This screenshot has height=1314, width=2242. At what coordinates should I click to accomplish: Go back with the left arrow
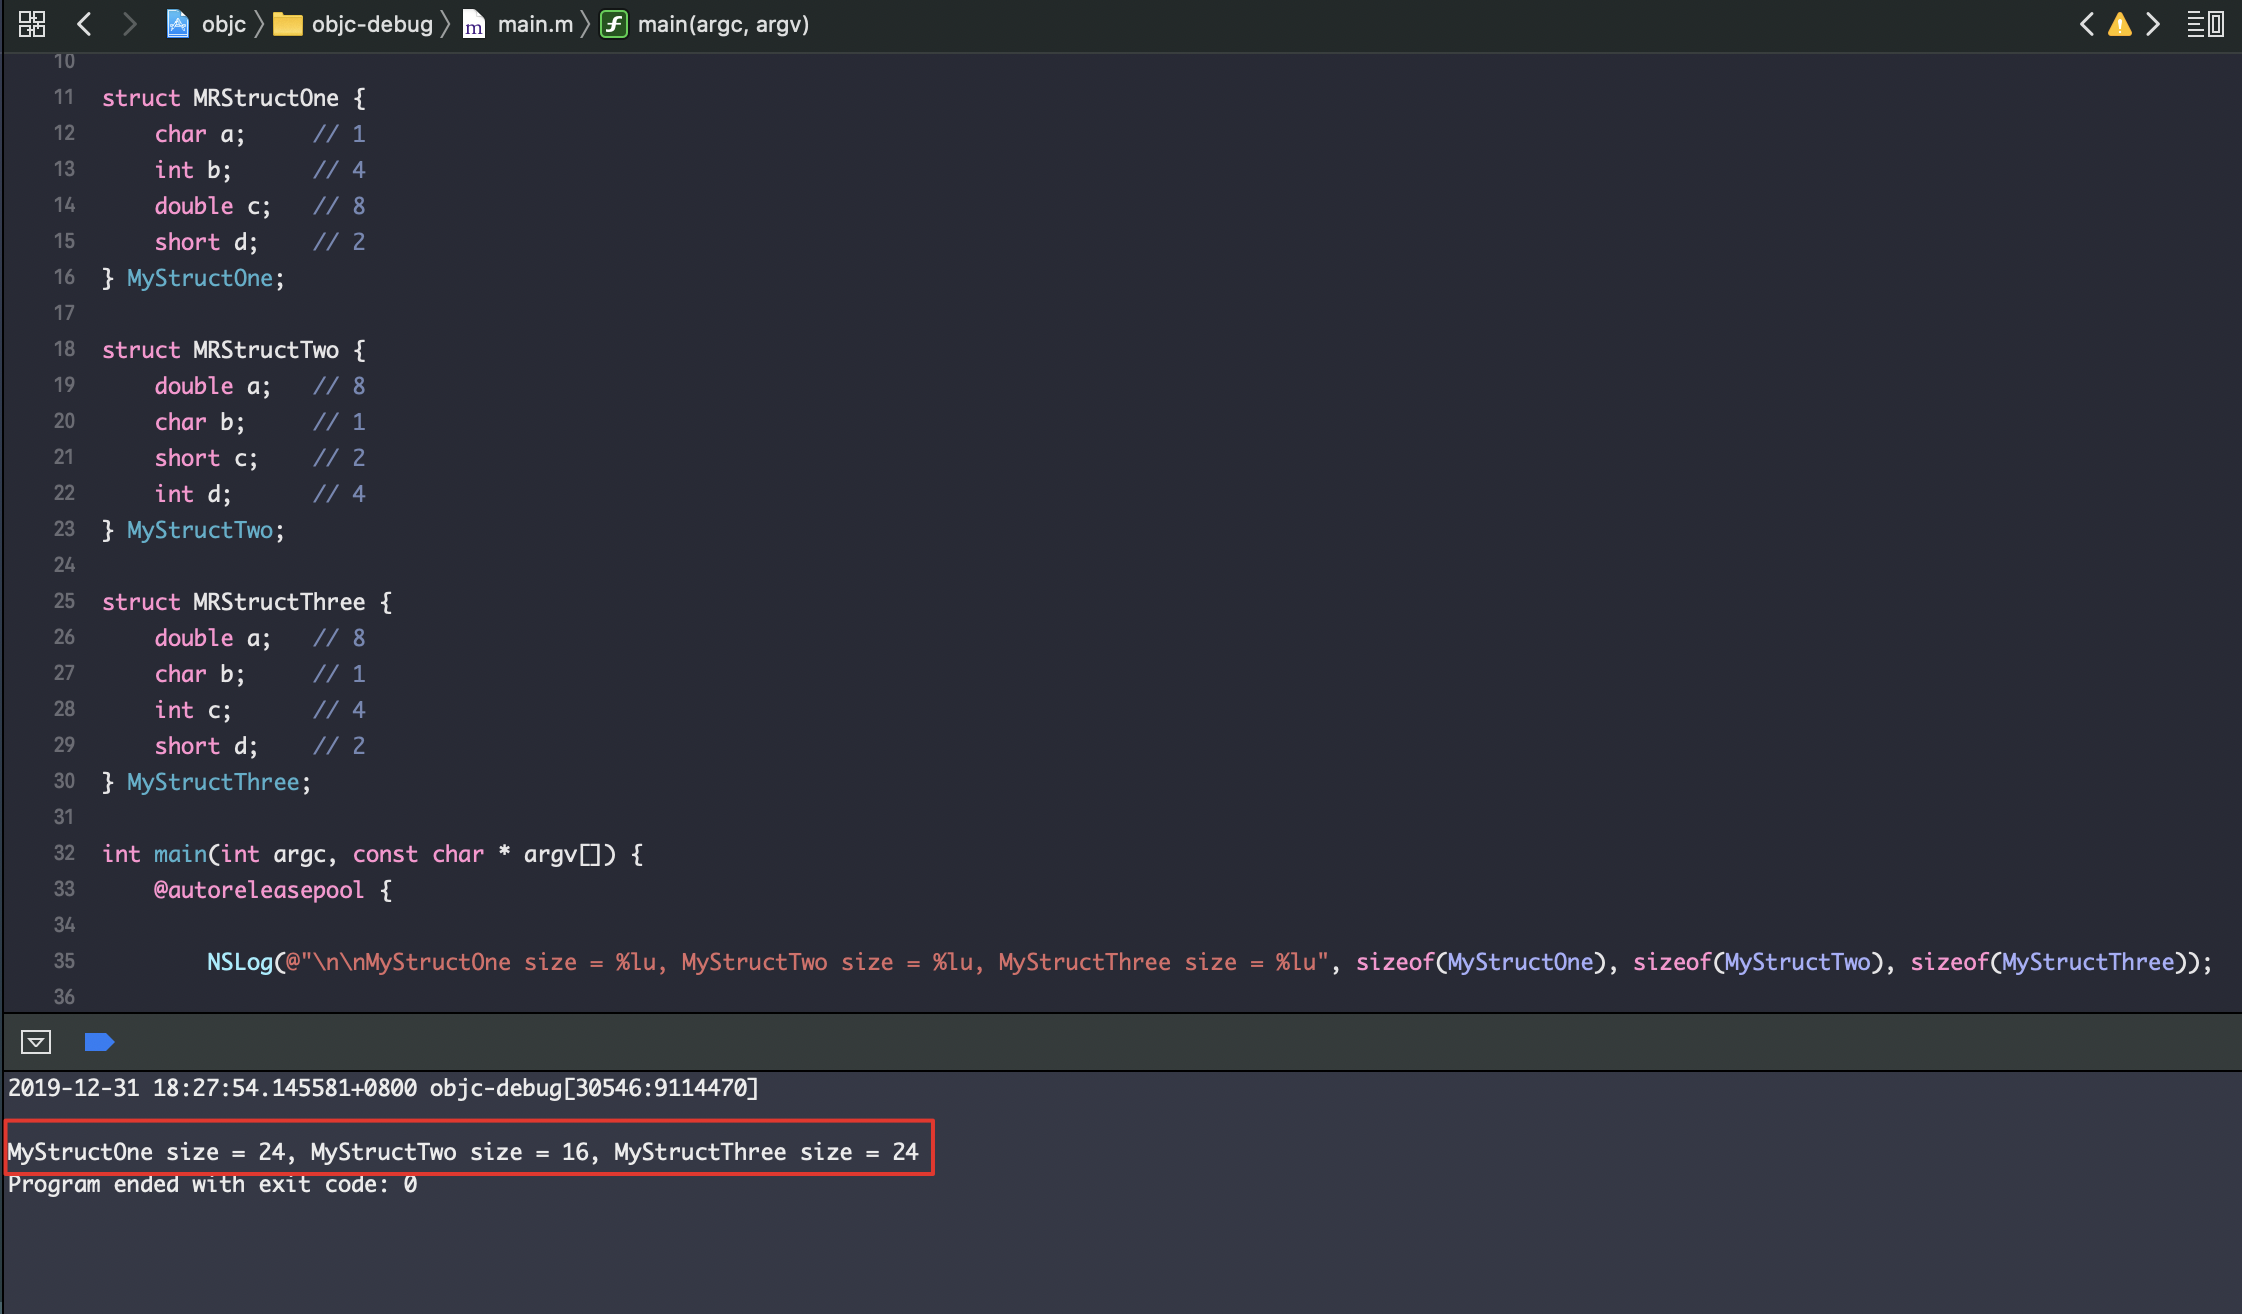85,24
